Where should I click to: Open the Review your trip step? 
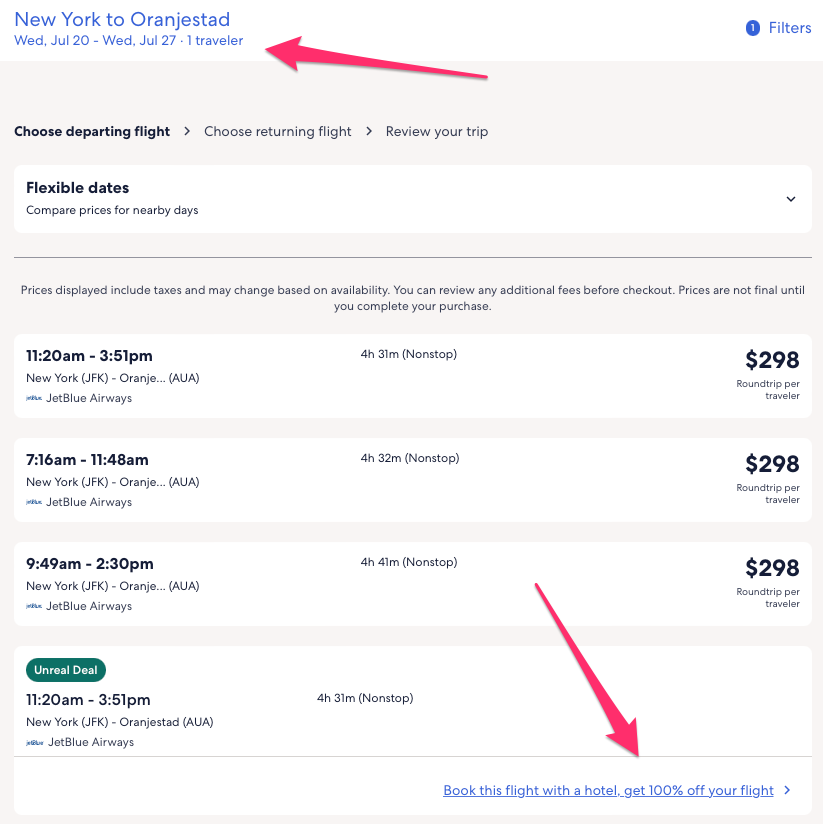[437, 131]
